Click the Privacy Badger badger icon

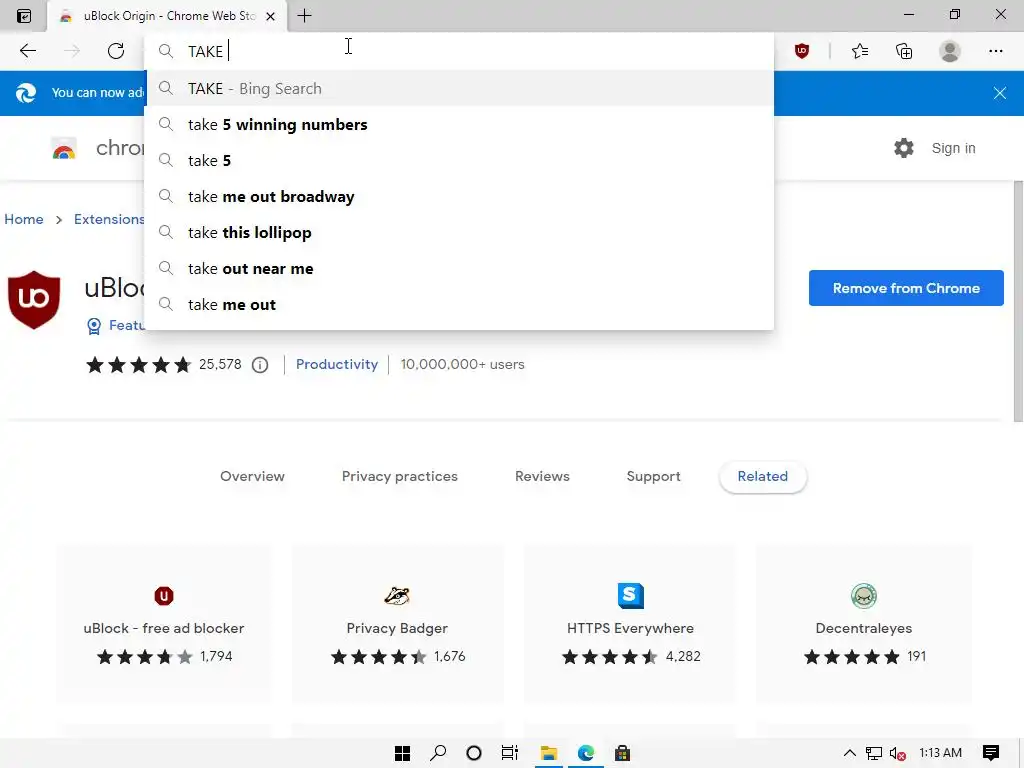pyautogui.click(x=397, y=596)
